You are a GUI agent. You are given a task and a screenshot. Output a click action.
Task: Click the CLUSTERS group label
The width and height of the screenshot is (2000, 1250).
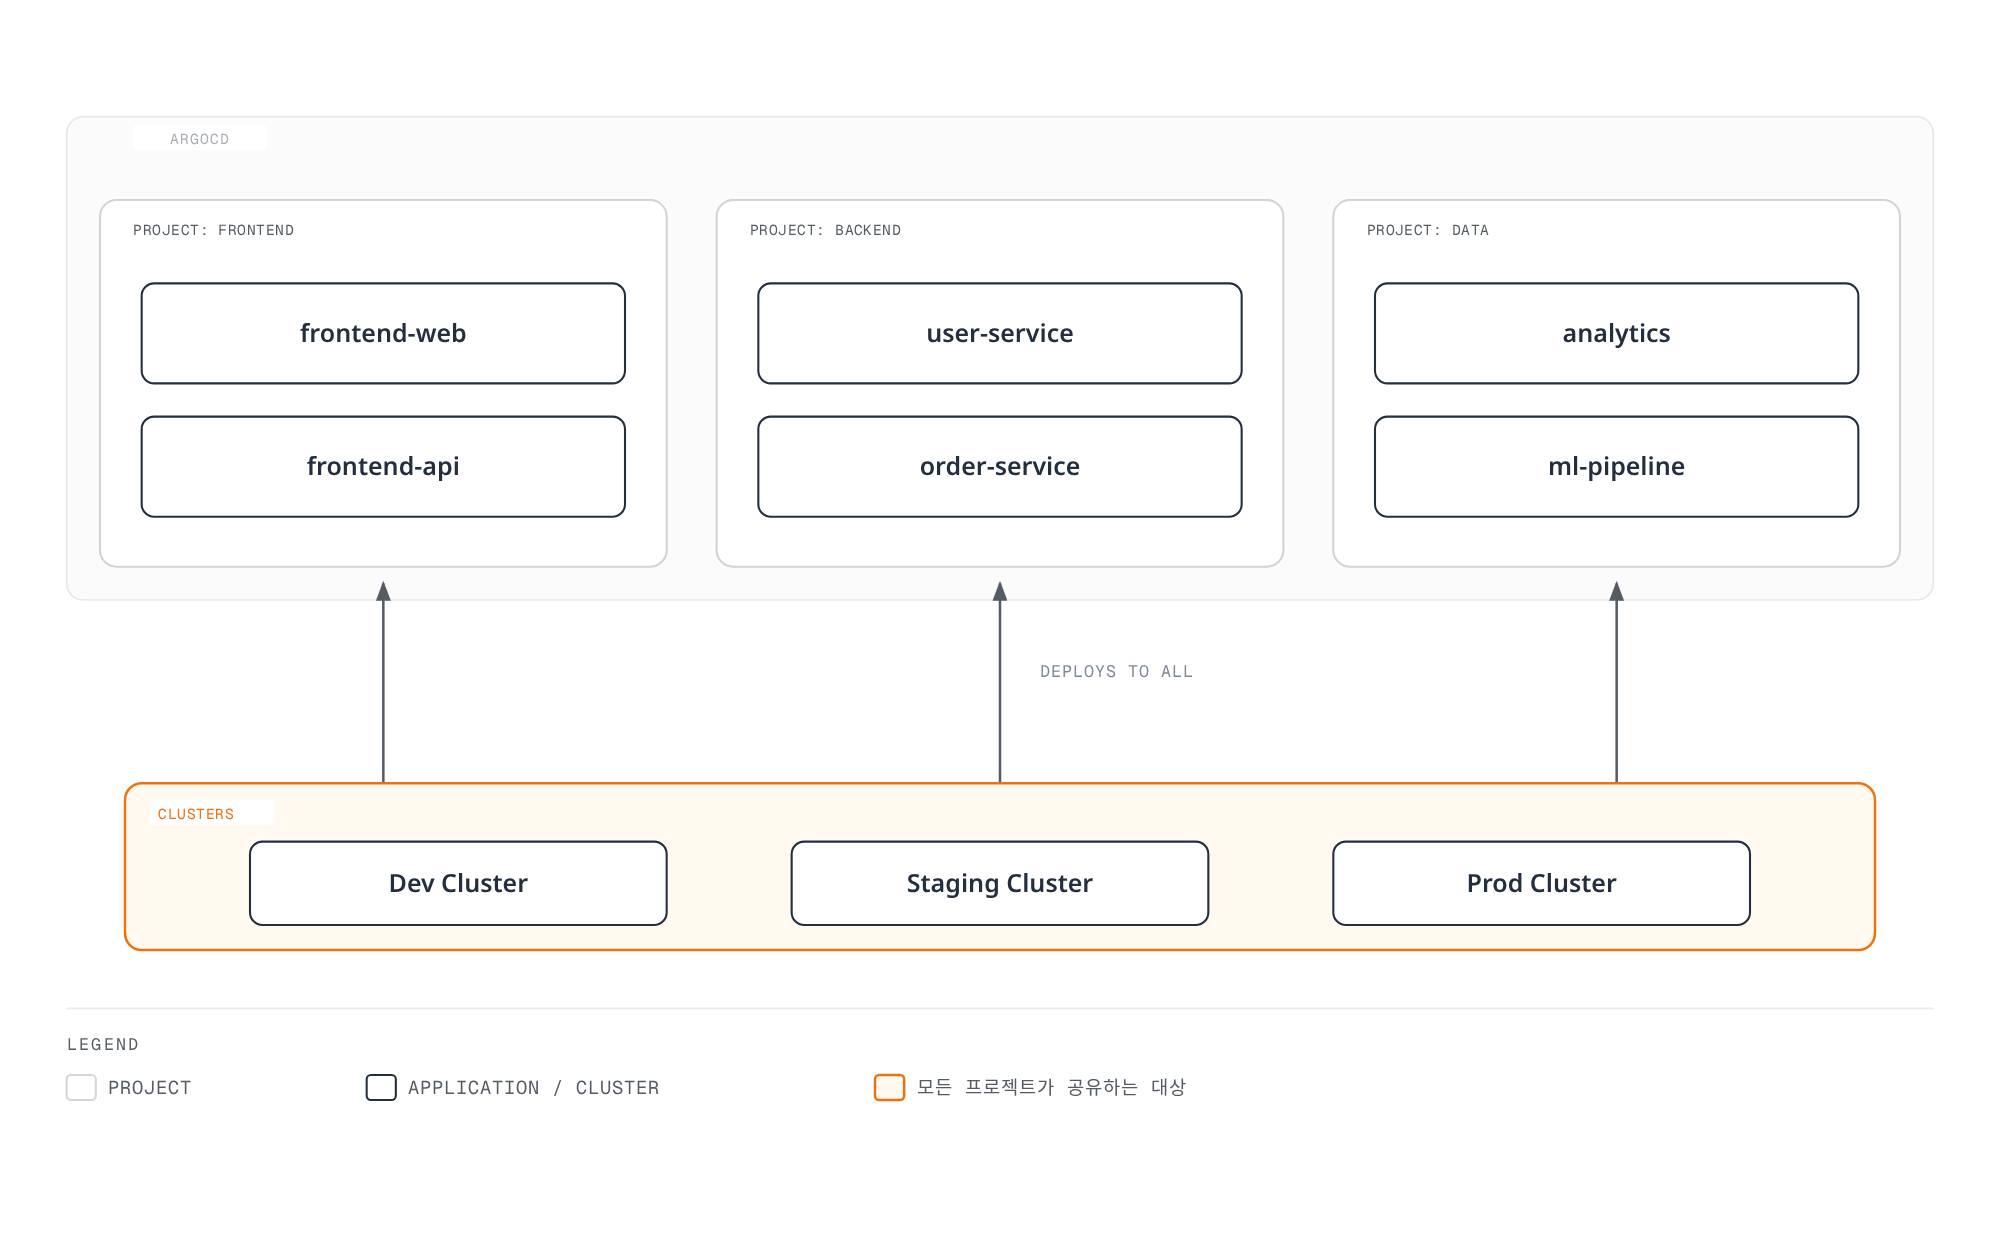[196, 814]
